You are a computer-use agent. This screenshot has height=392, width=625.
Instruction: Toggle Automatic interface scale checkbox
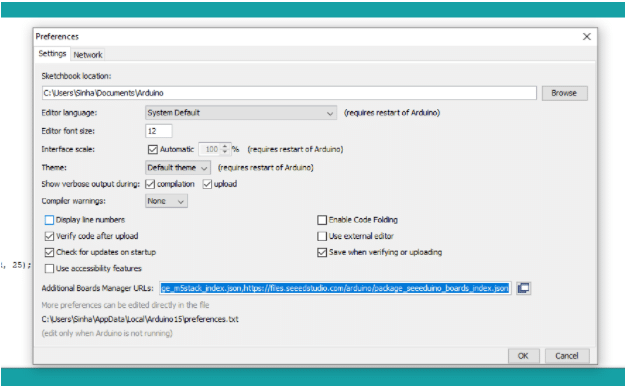click(x=153, y=150)
